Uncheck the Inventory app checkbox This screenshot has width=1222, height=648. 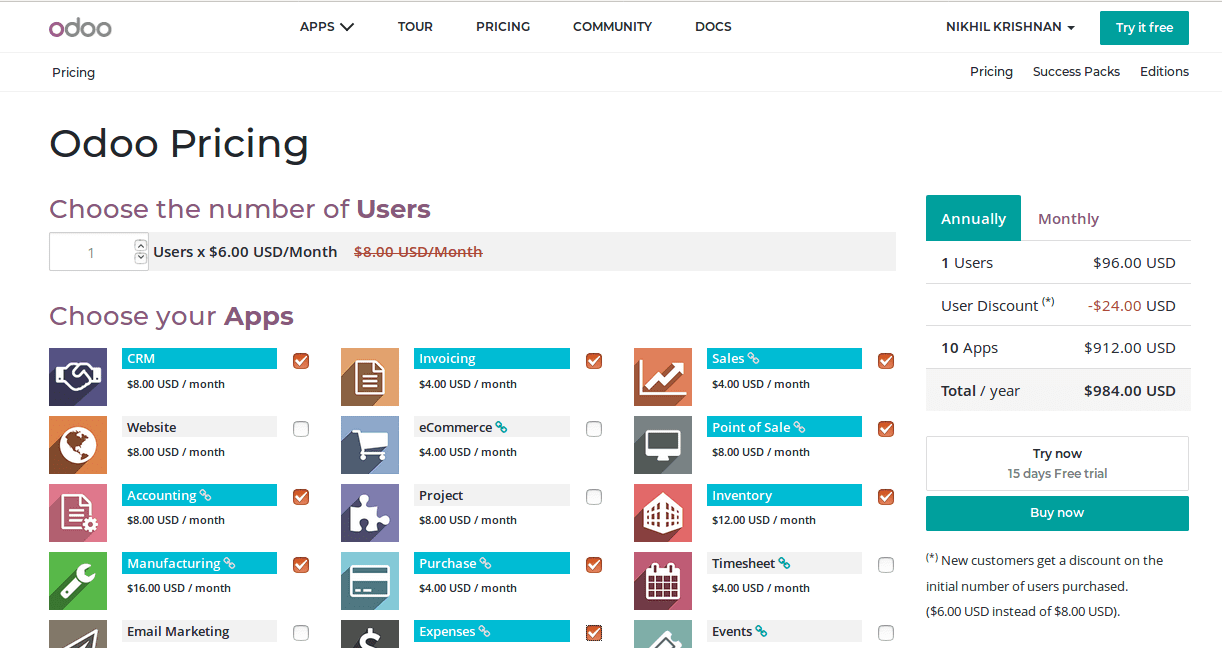tap(886, 497)
